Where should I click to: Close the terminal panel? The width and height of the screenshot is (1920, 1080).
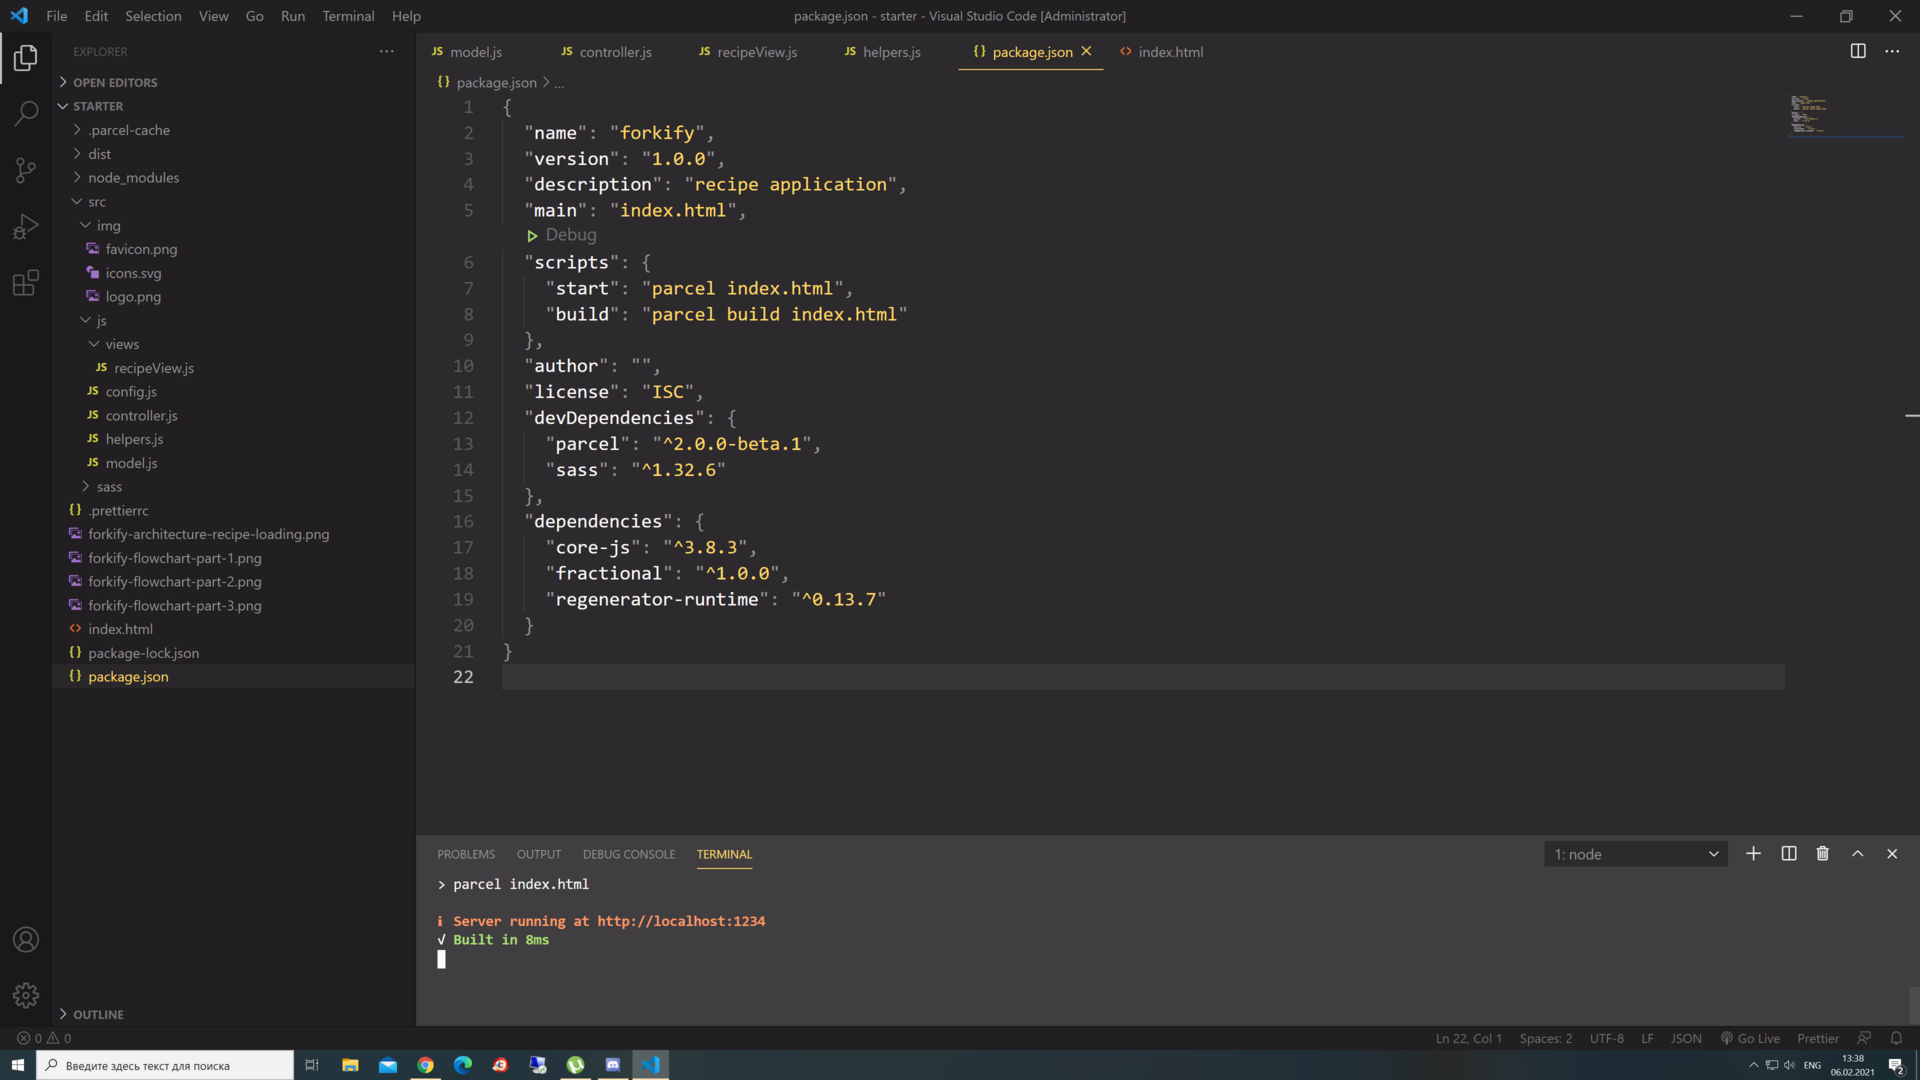pyautogui.click(x=1892, y=854)
